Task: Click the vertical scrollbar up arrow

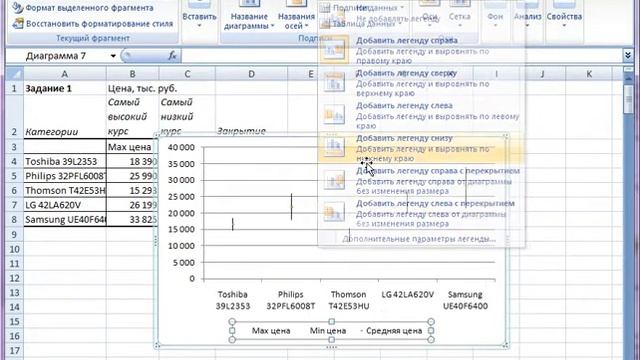Action: [628, 78]
